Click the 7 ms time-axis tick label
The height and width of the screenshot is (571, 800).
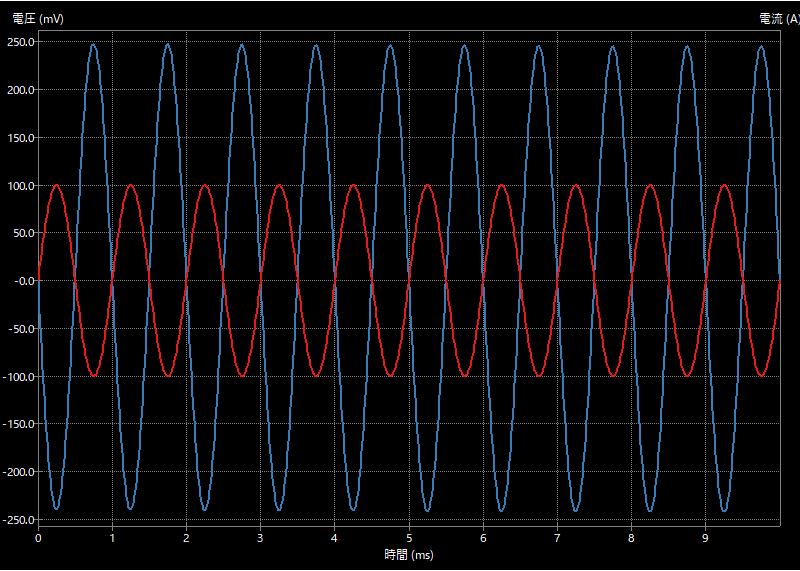pos(557,538)
